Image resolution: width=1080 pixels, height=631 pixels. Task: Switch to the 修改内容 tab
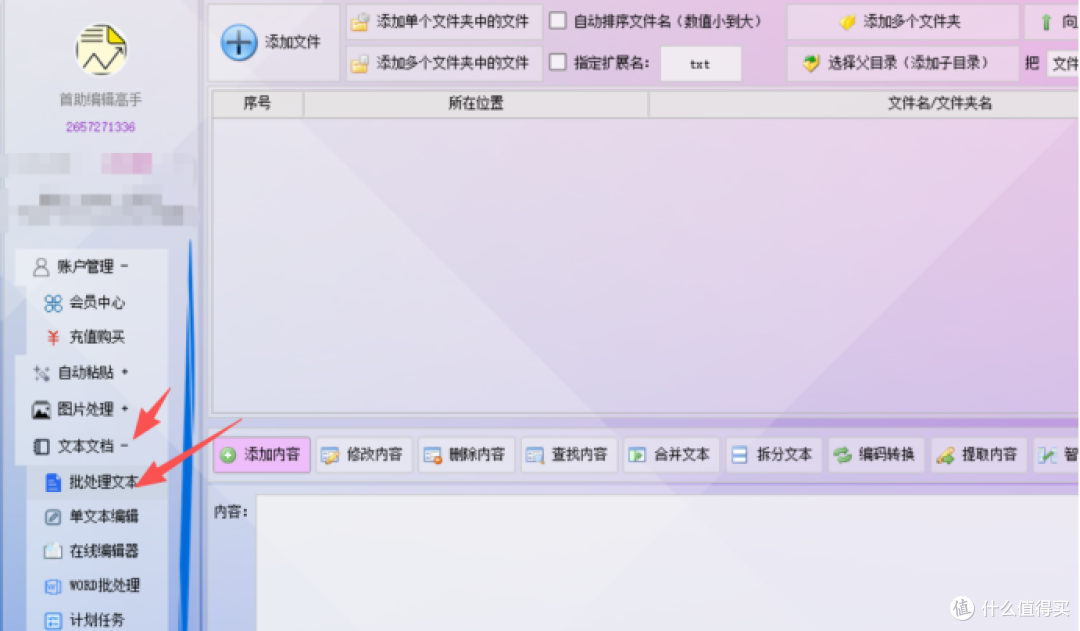364,455
